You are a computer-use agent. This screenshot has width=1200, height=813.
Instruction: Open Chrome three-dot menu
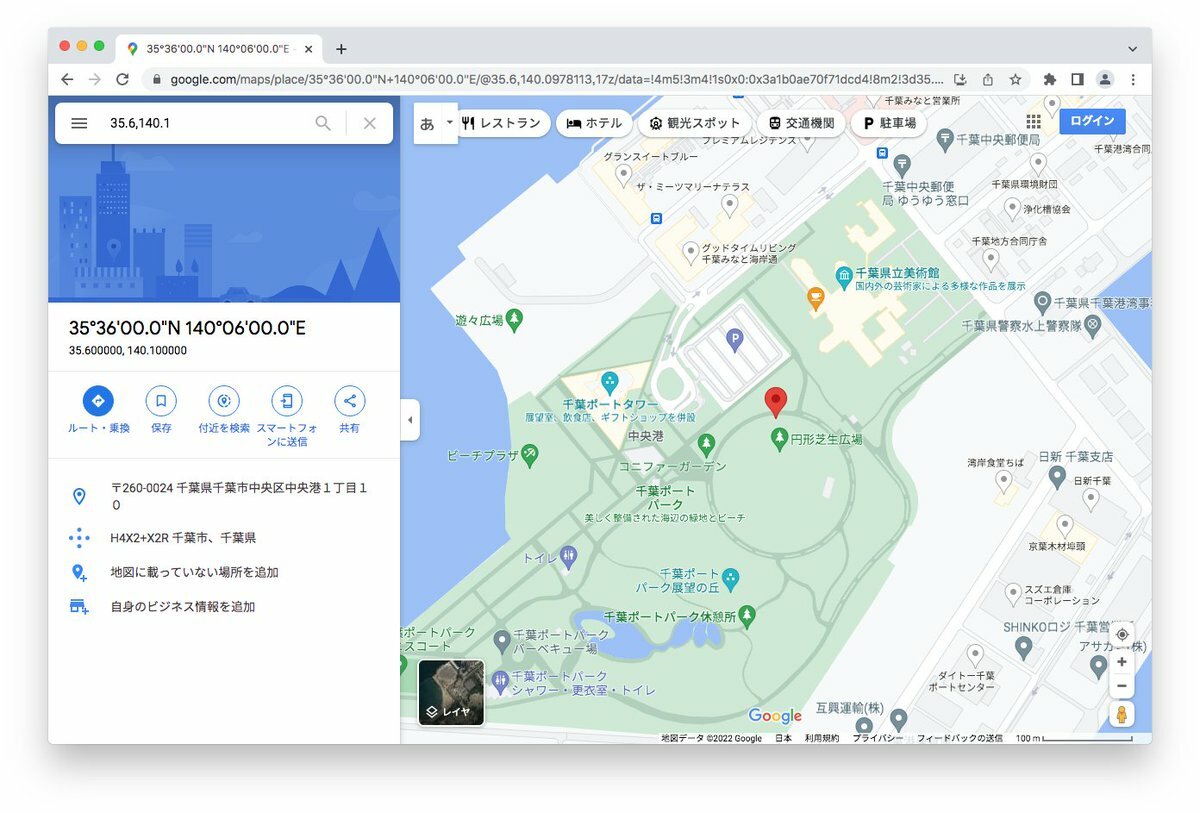(1133, 79)
